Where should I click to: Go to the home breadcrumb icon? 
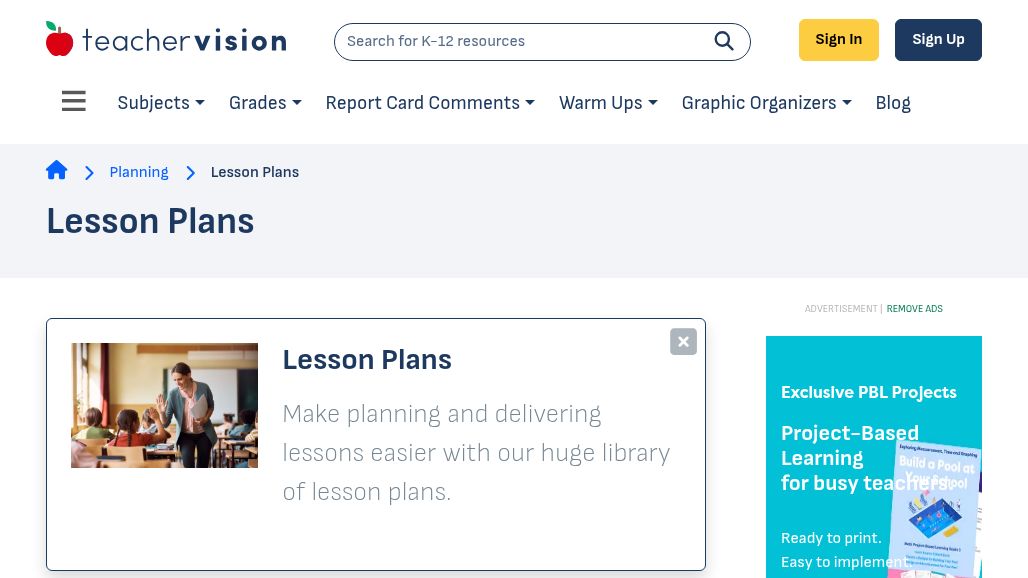pos(56,170)
